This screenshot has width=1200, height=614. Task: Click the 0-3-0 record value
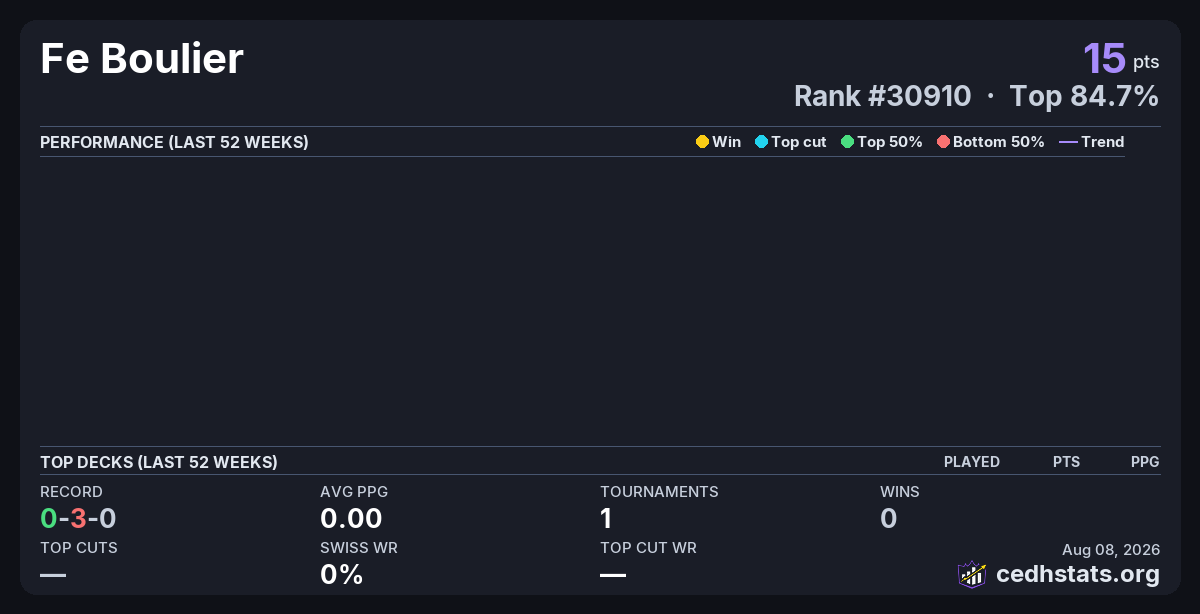pos(78,518)
